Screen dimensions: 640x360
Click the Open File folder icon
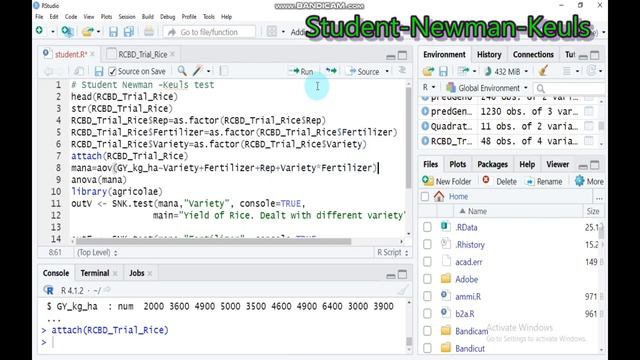pyautogui.click(x=87, y=31)
